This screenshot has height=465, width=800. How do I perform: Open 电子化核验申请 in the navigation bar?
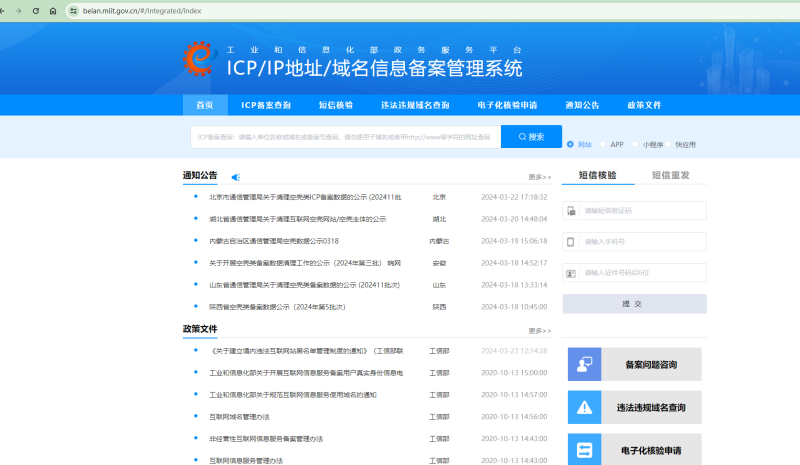(507, 105)
